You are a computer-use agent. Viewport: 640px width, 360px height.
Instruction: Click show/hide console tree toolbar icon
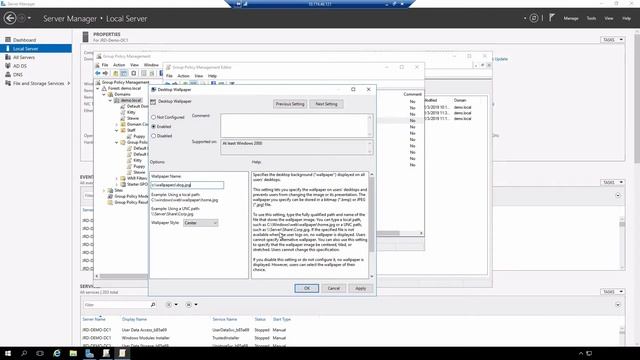[x=124, y=73]
